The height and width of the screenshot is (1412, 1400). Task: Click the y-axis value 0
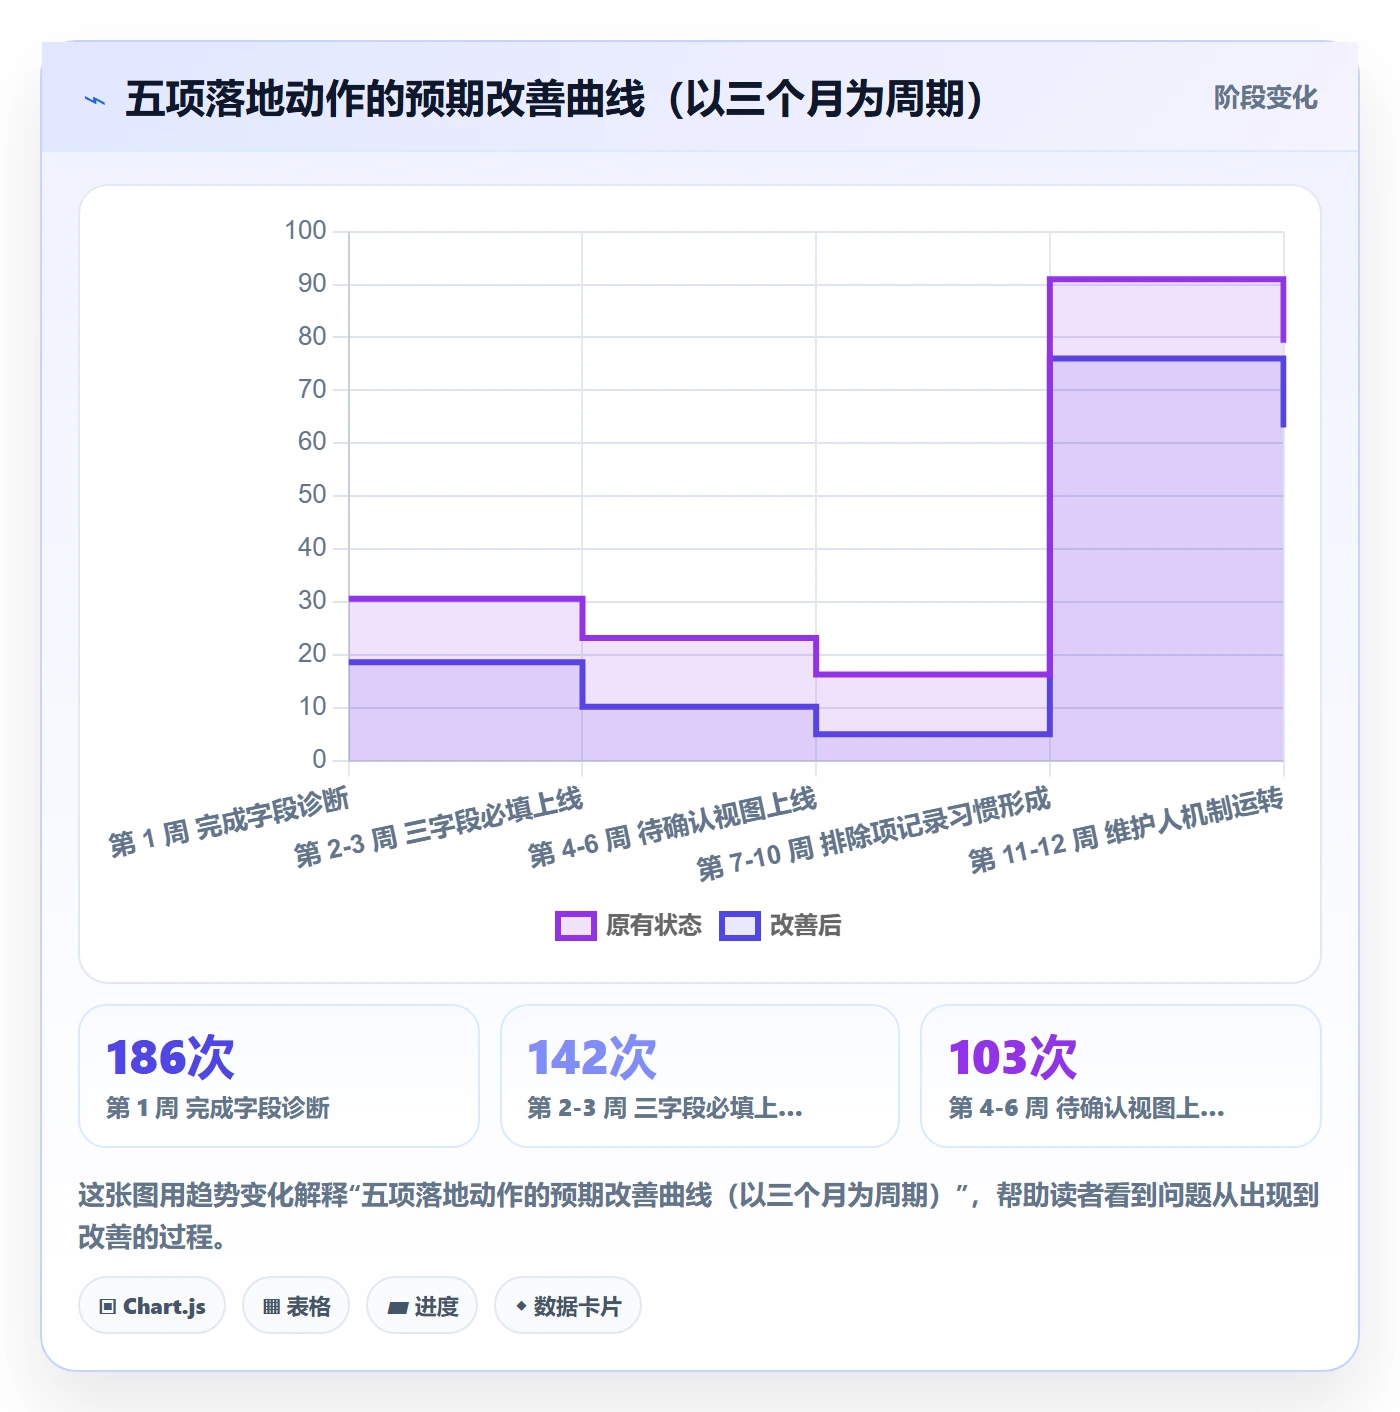(x=319, y=759)
